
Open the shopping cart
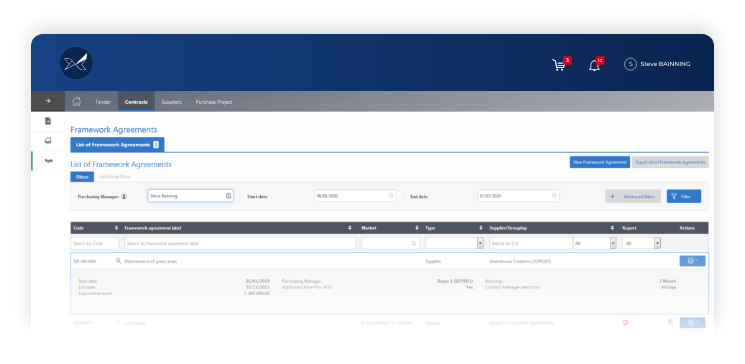tap(559, 65)
